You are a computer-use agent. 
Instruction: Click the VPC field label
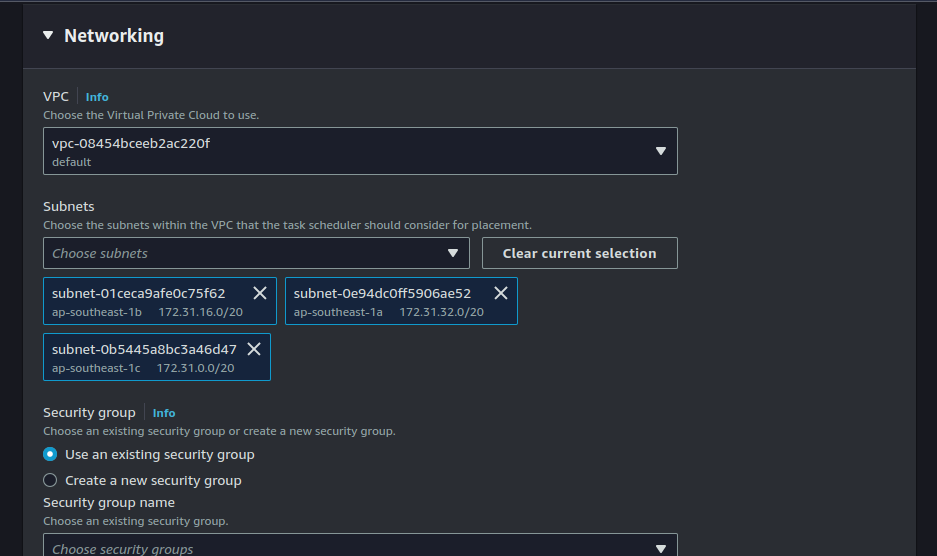[x=56, y=96]
